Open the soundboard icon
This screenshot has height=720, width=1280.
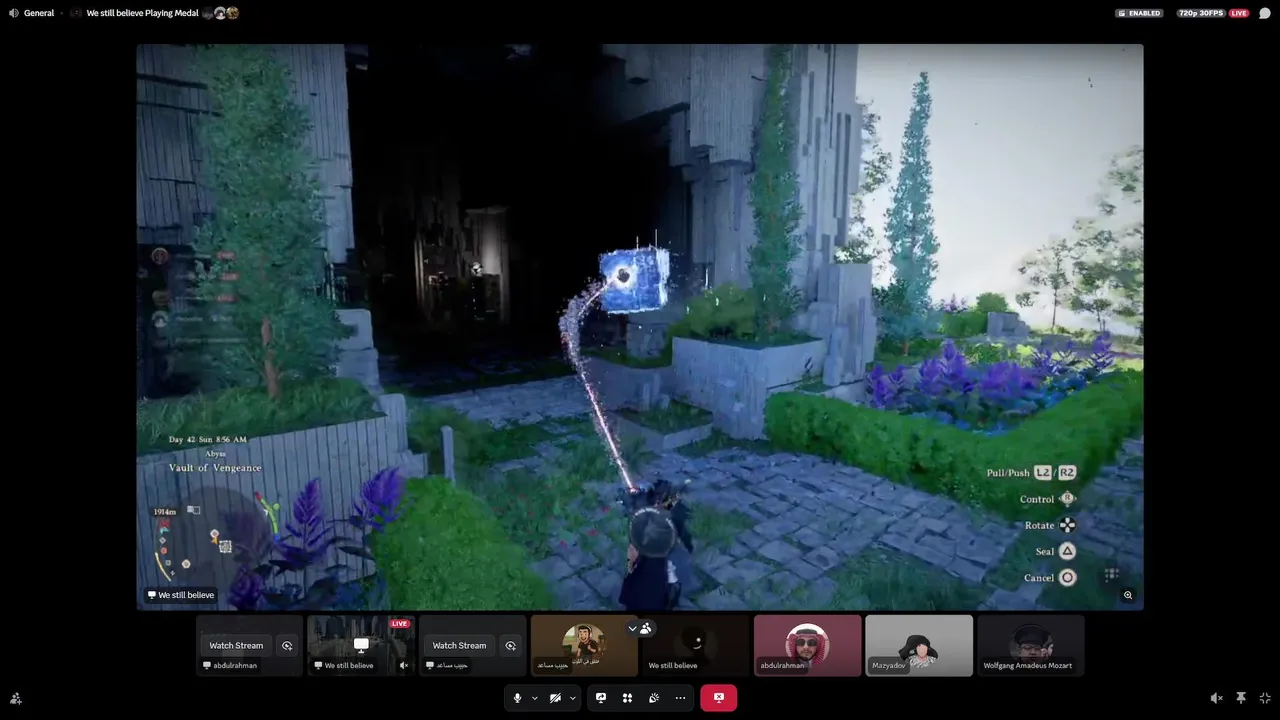(654, 698)
